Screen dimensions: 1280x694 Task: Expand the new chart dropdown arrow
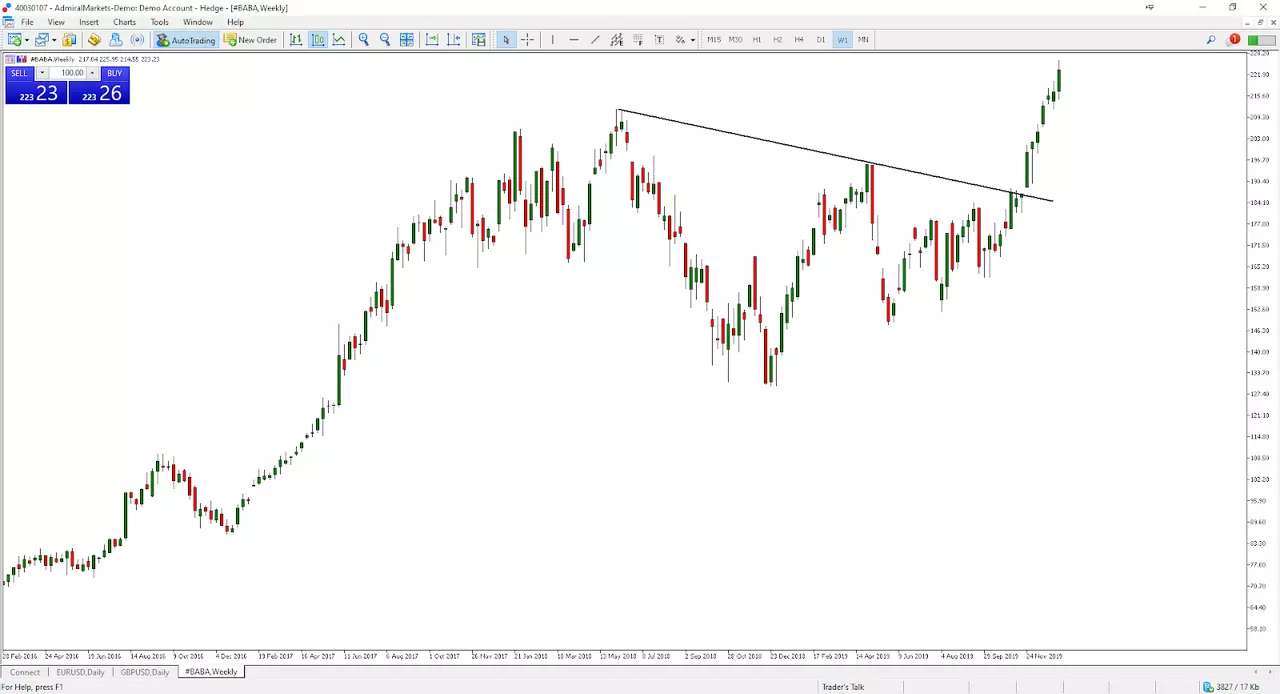coord(27,40)
